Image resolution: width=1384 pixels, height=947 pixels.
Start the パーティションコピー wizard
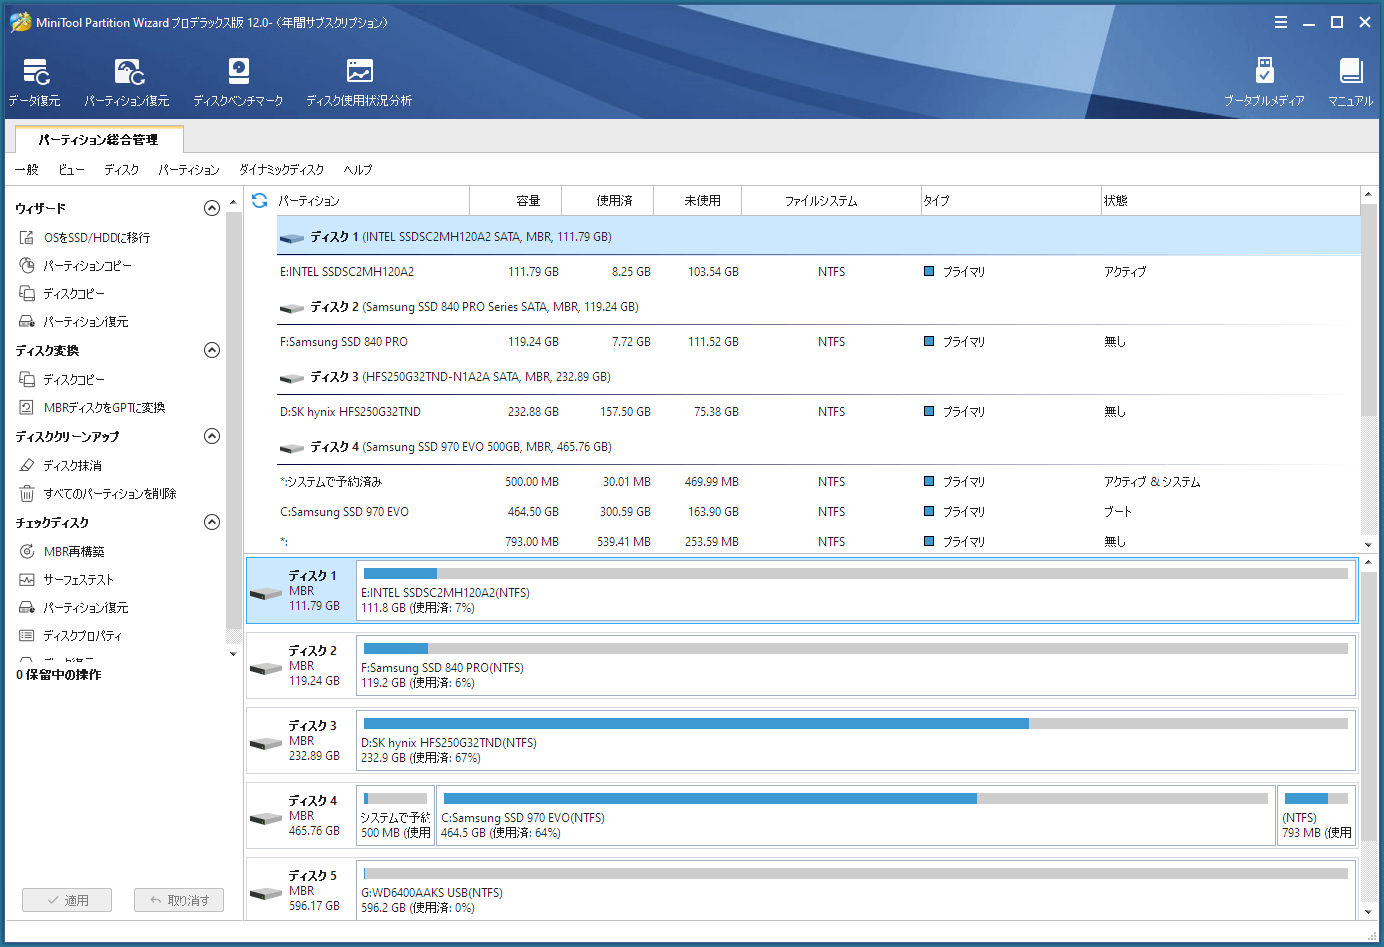[x=76, y=265]
